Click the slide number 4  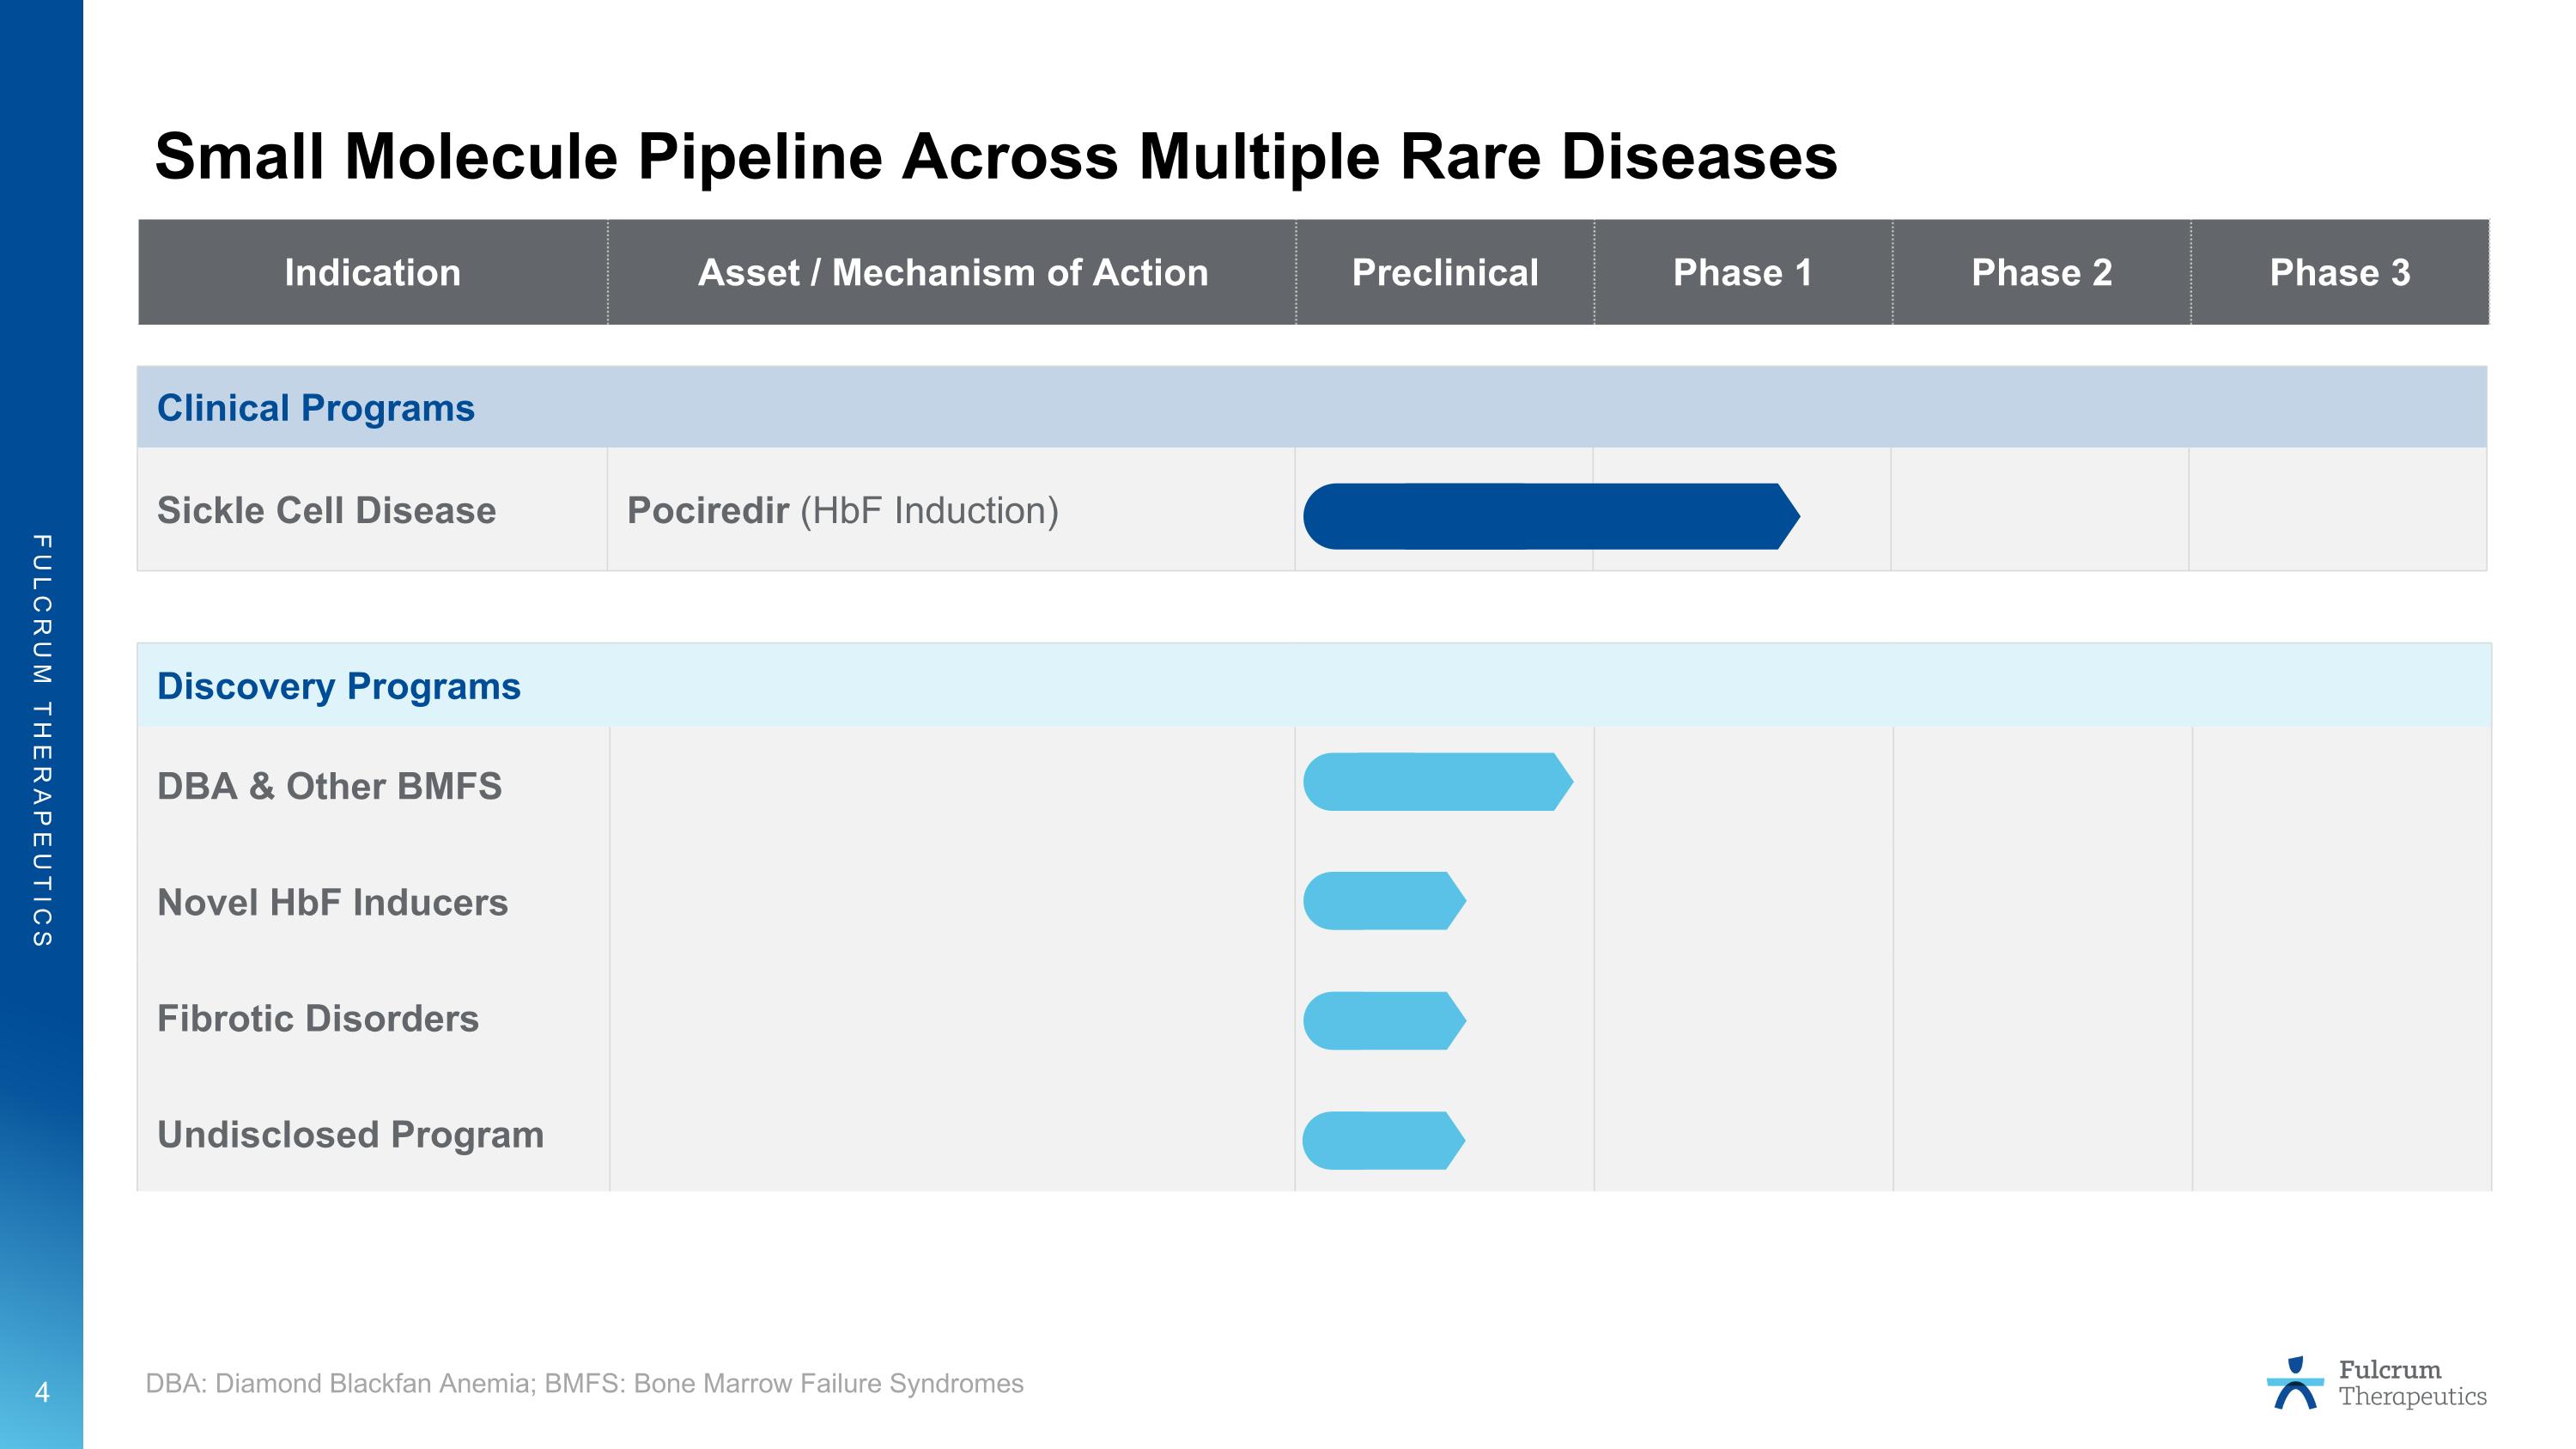(42, 1392)
